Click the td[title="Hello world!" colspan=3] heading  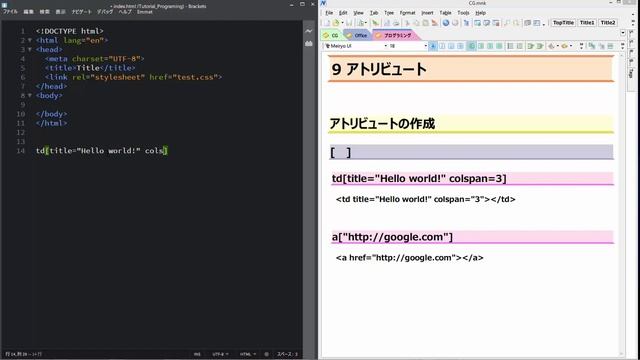point(419,179)
